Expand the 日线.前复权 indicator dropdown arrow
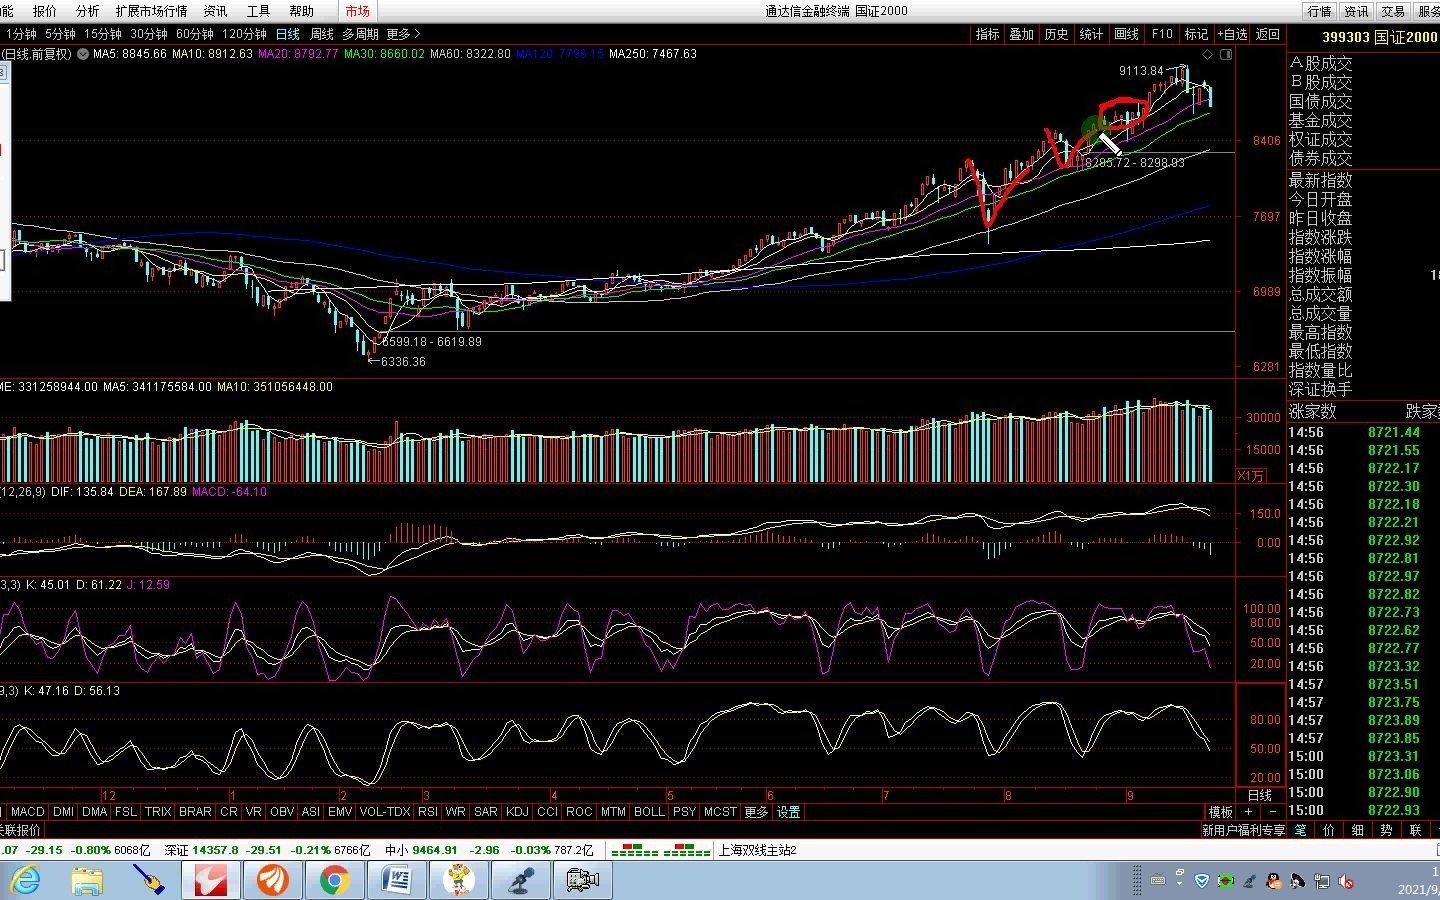 (83, 54)
